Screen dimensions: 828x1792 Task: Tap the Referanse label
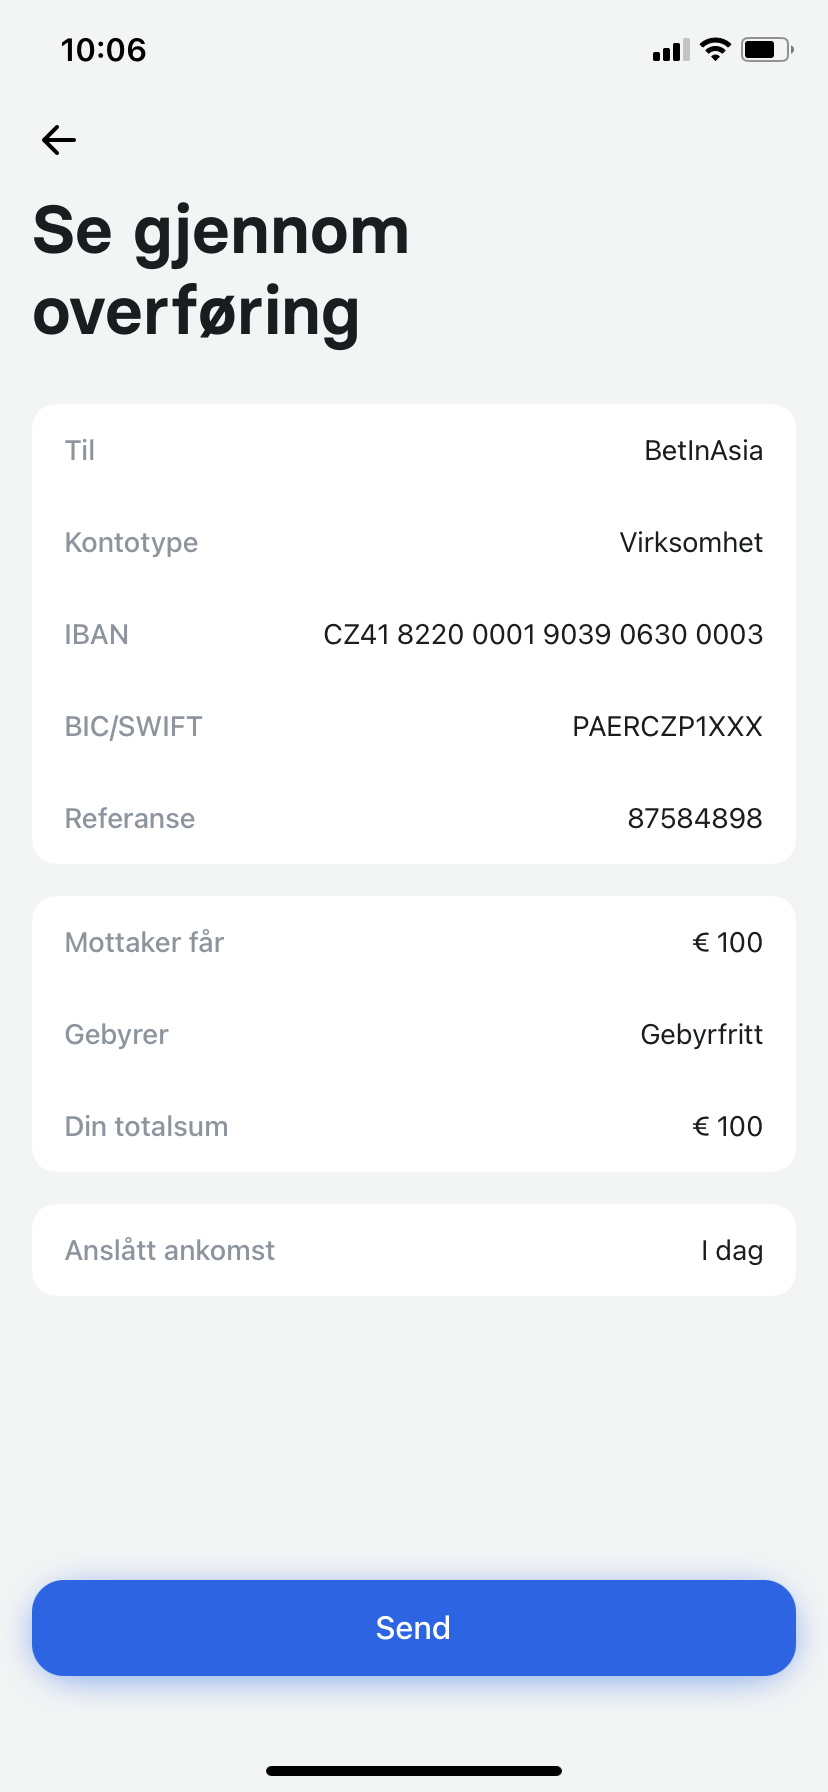coord(130,819)
